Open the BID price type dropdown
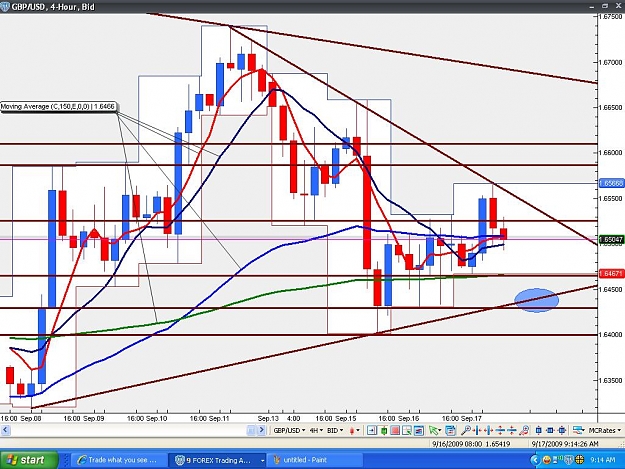625x469 pixels. click(335, 430)
